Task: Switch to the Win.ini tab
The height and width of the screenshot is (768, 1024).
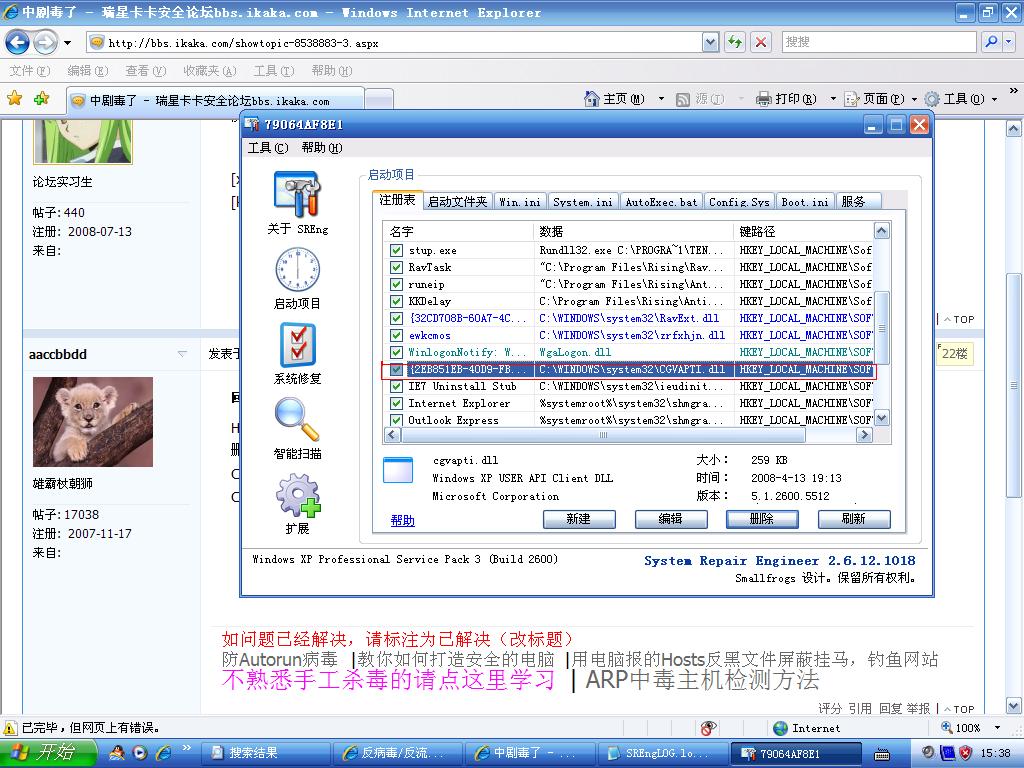Action: click(520, 202)
